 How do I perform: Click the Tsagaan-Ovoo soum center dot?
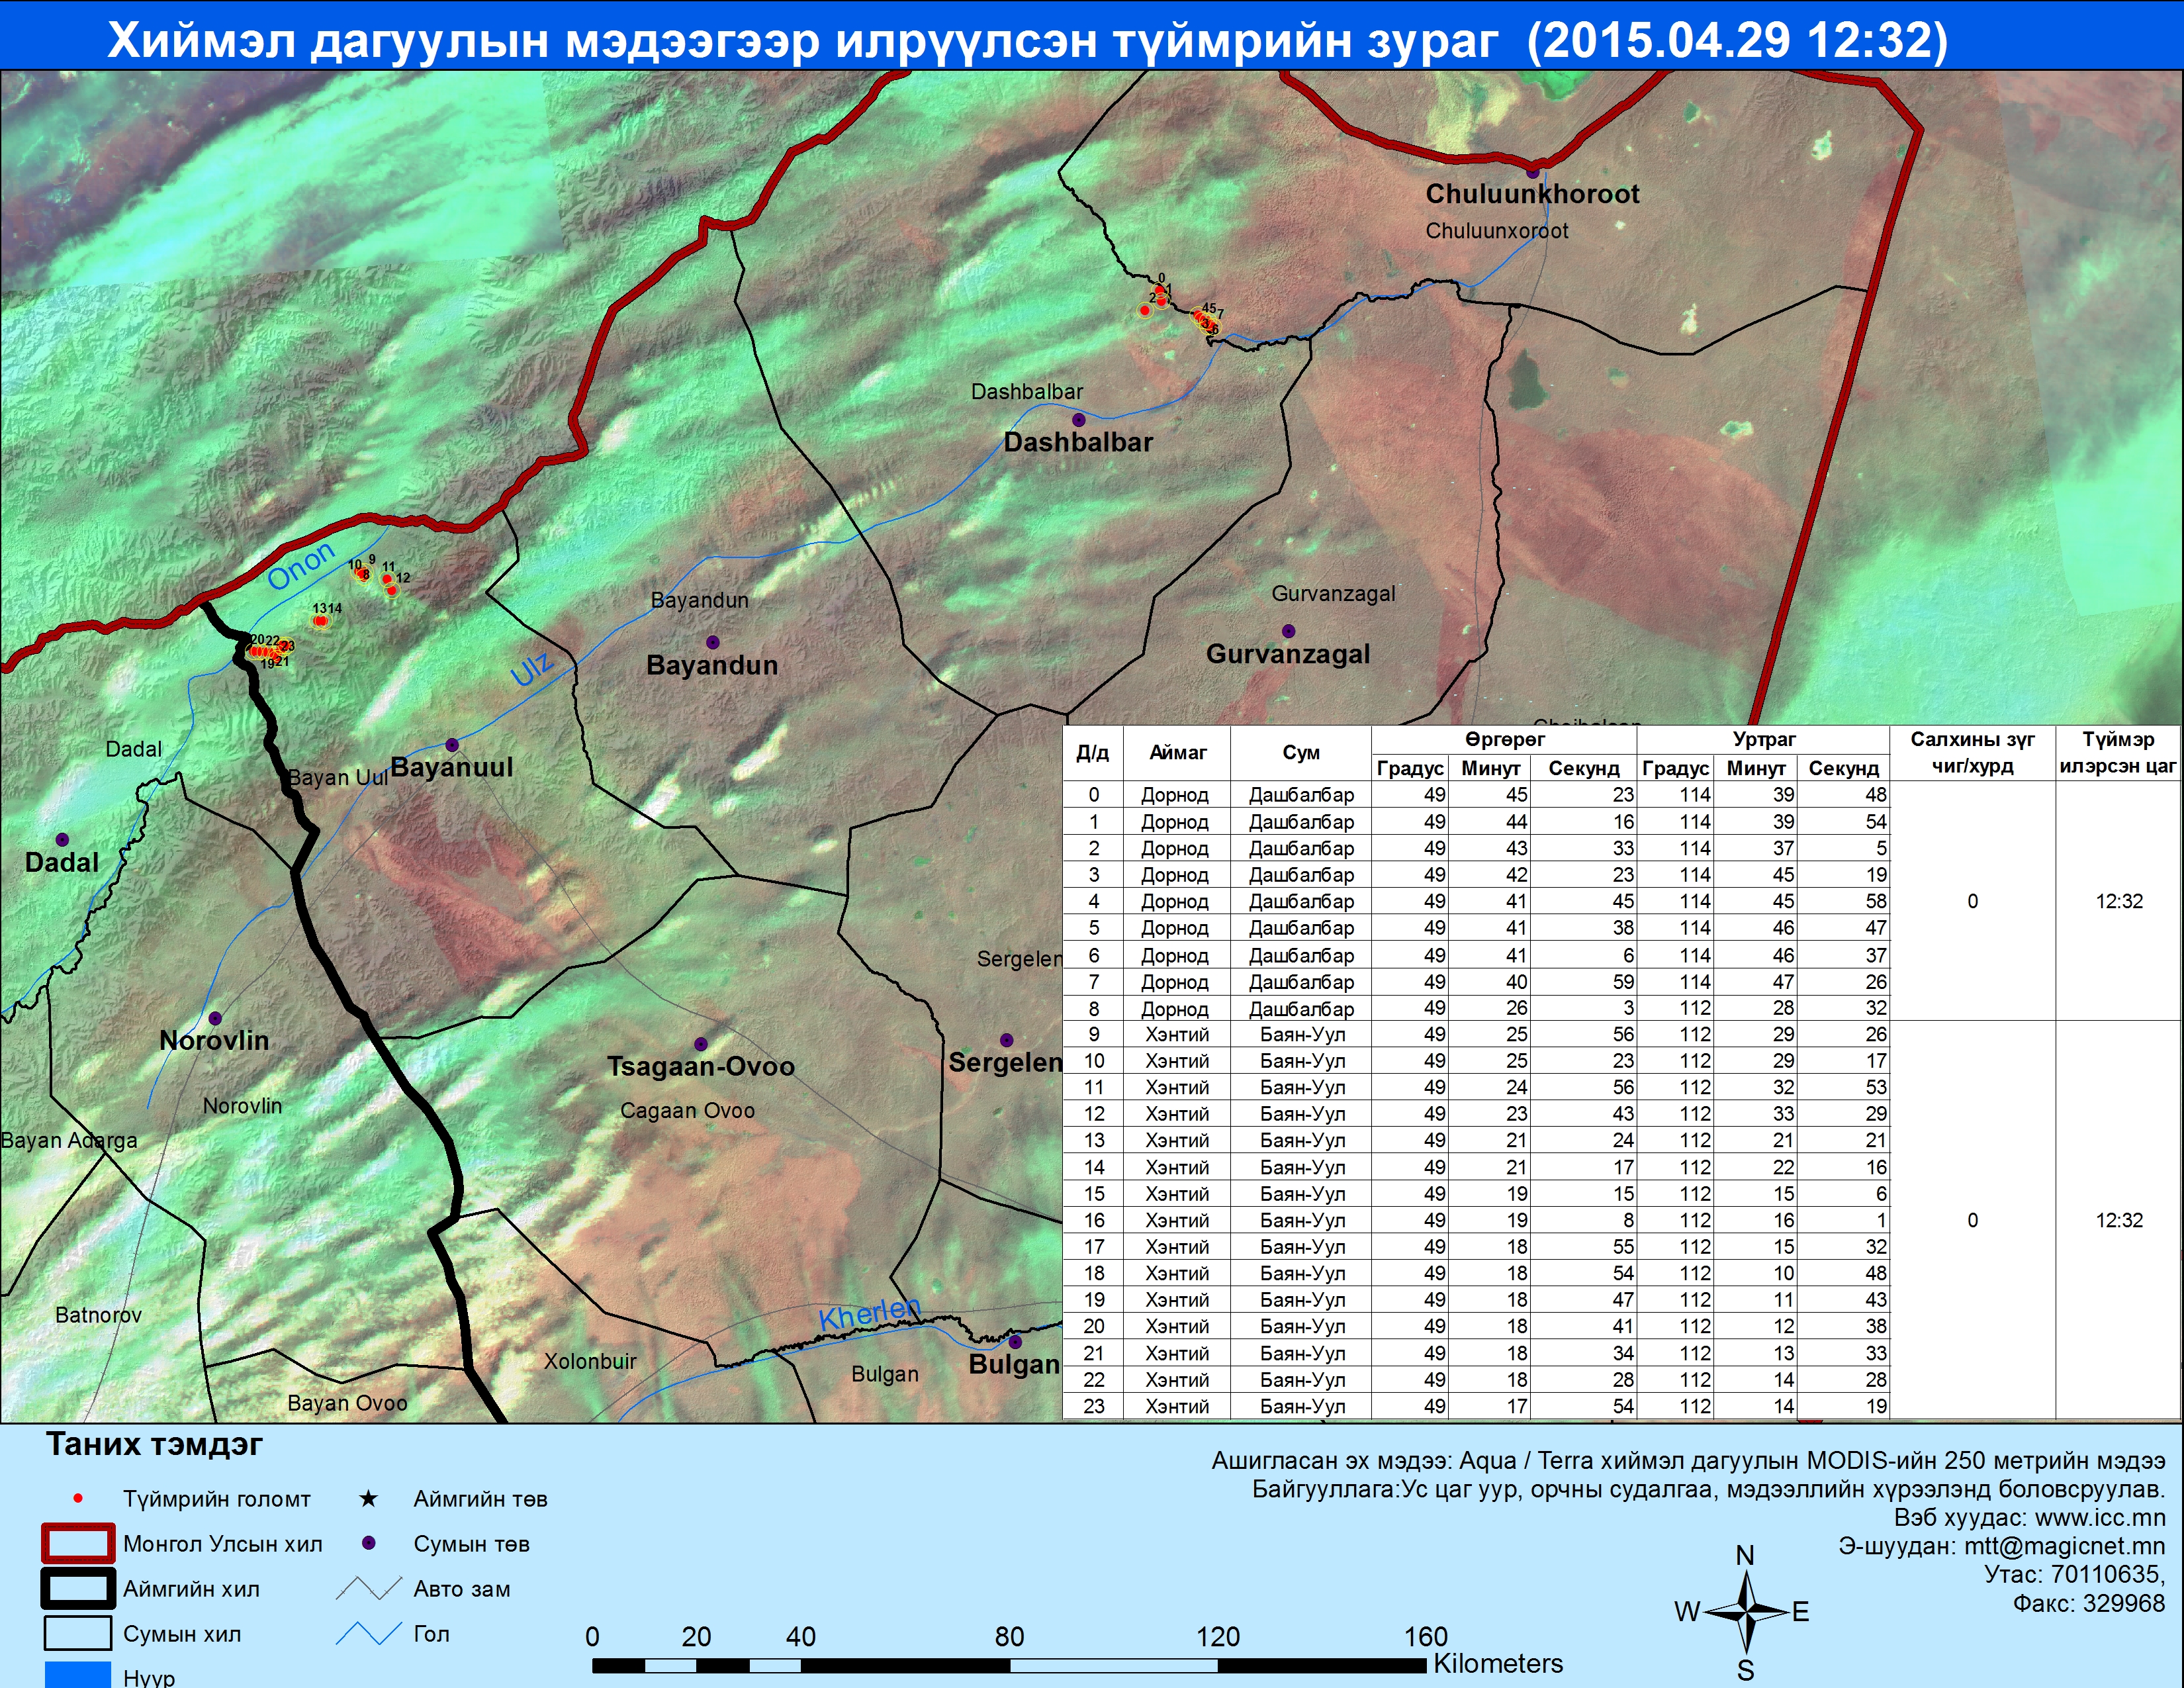pyautogui.click(x=700, y=1044)
